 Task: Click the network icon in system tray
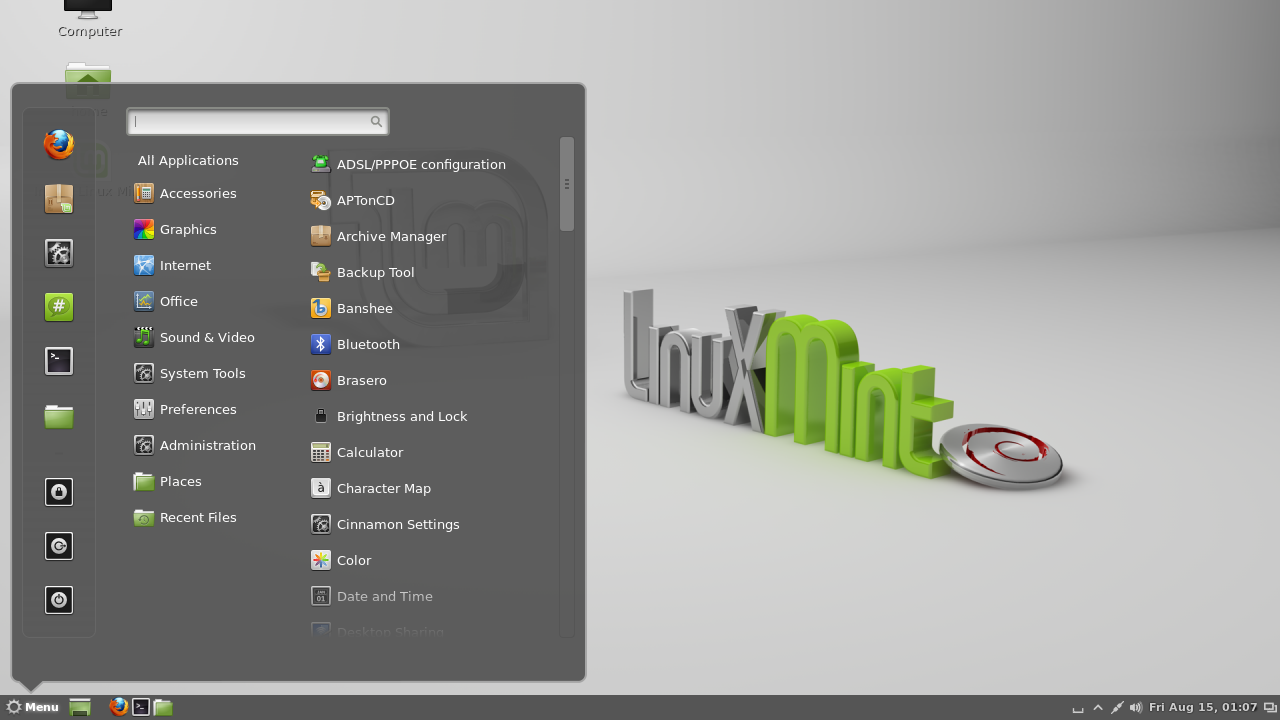click(1117, 708)
